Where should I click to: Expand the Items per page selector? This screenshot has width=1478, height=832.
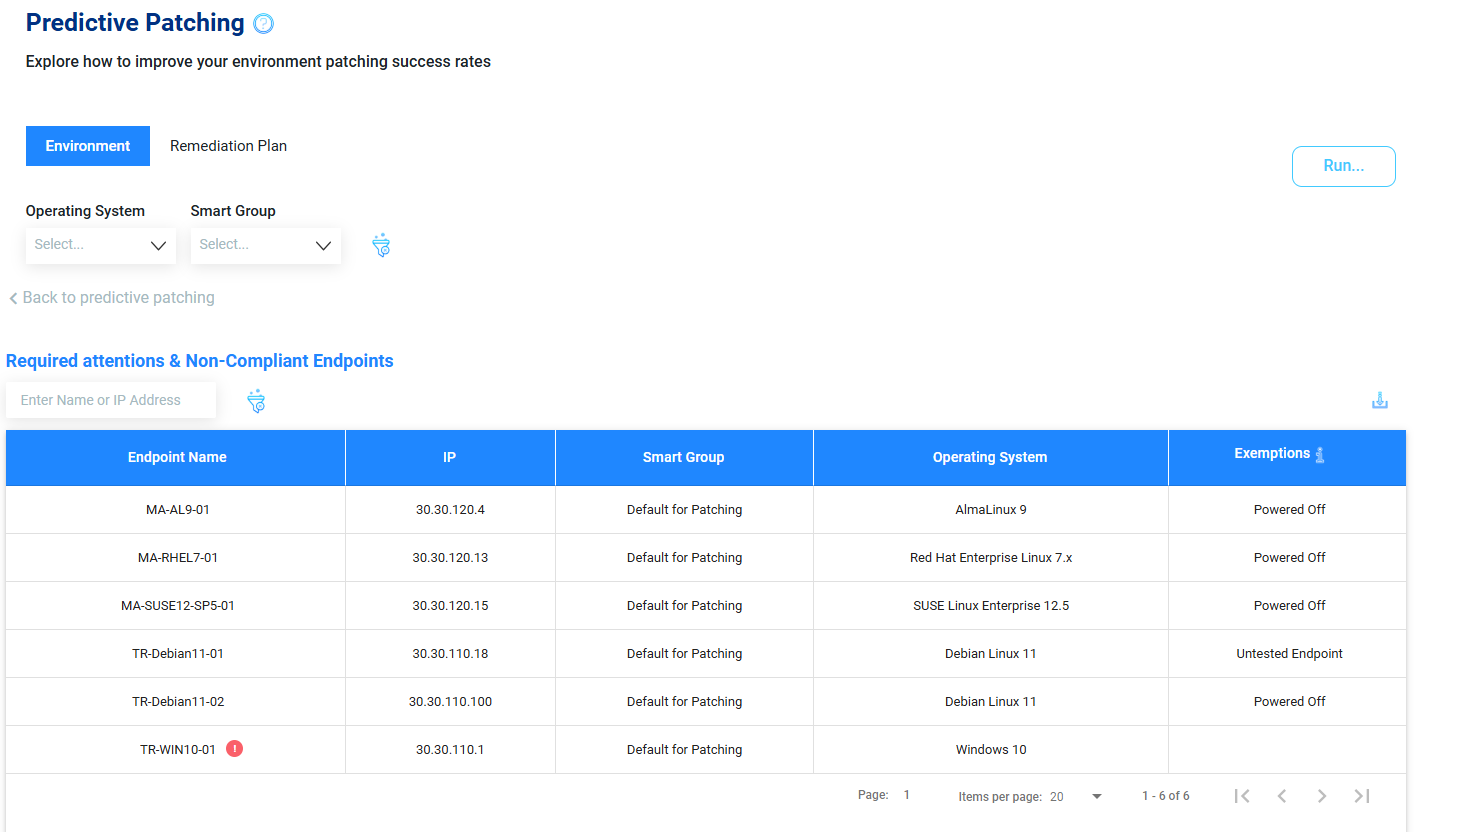click(1096, 797)
